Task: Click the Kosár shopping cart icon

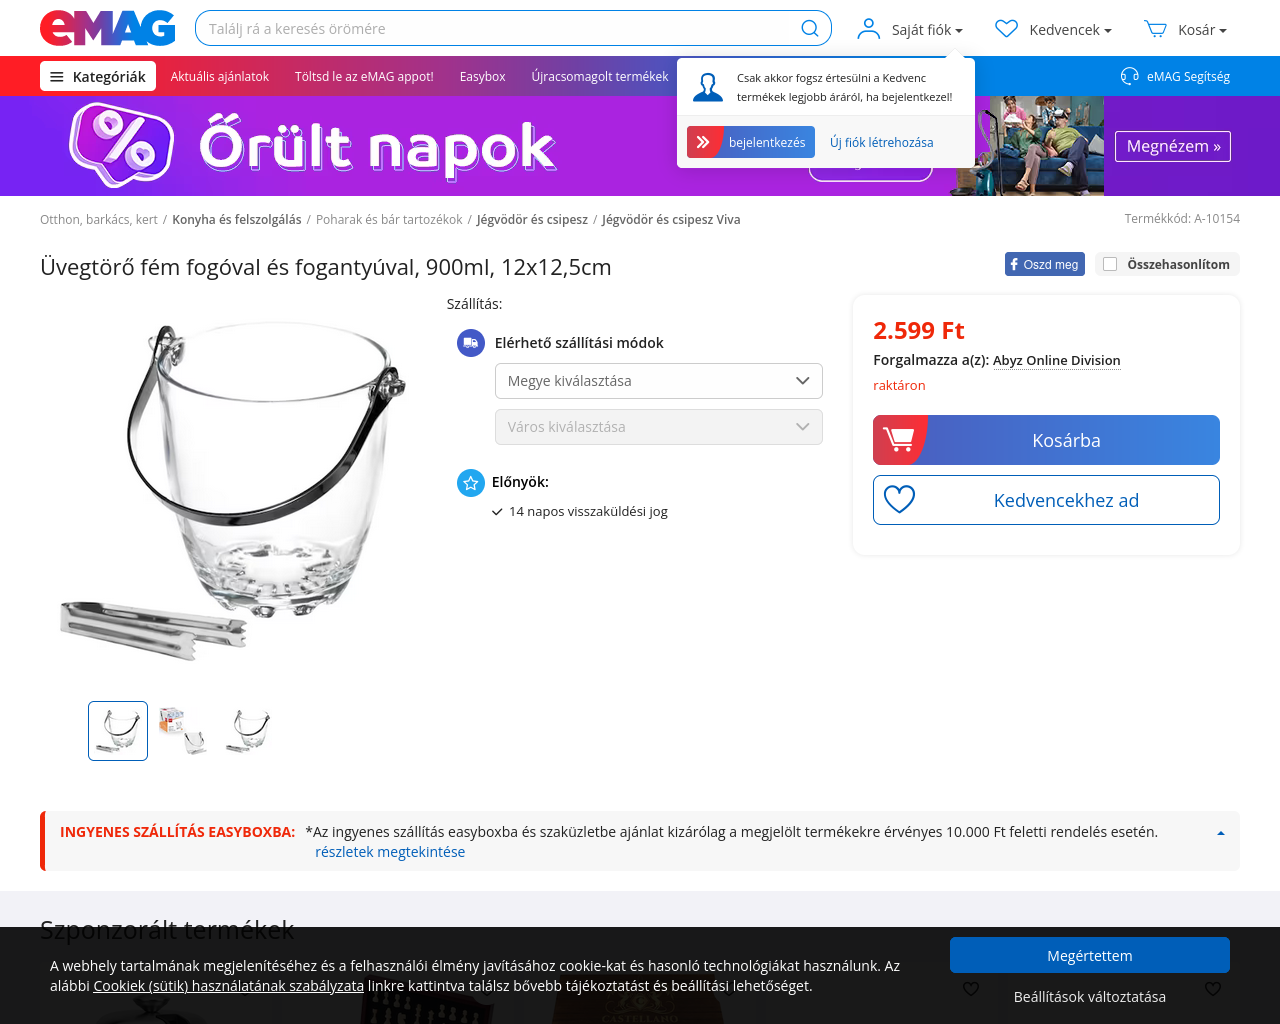Action: pos(1156,29)
